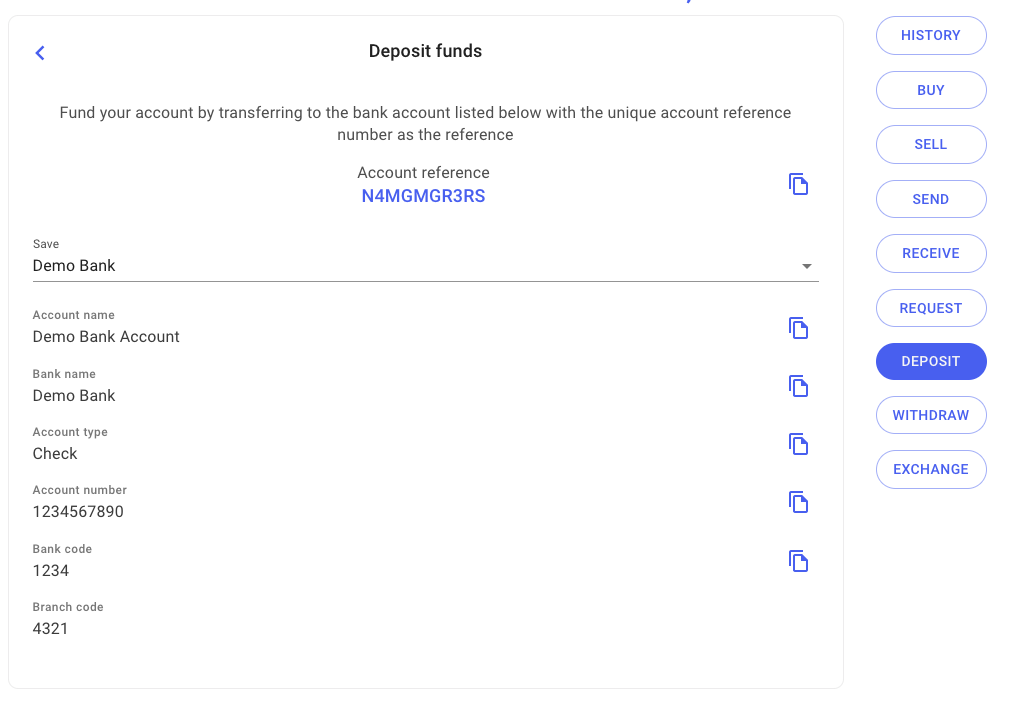Open the History section
This screenshot has height=711, width=1018.
(x=930, y=35)
